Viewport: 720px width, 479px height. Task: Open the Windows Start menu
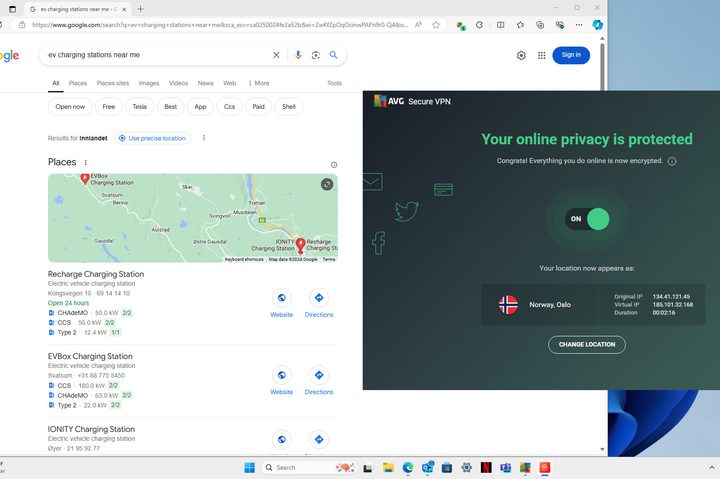click(x=249, y=468)
